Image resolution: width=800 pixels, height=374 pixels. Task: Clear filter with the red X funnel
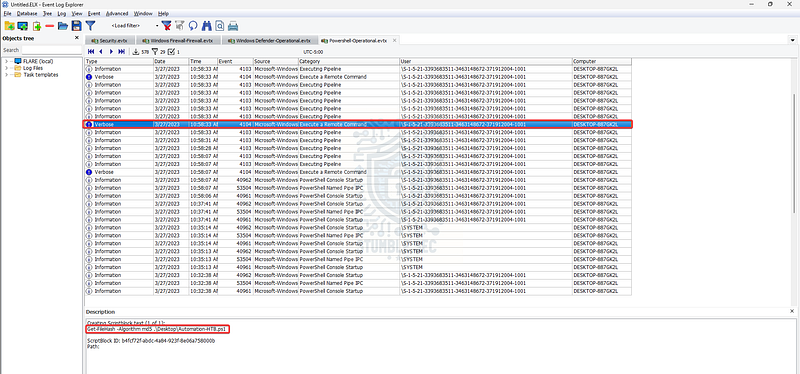click(166, 26)
